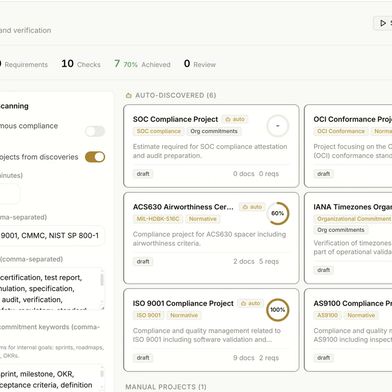Click the MANUAL PROJECTS (1) section header
The image size is (392, 392).
click(166, 387)
